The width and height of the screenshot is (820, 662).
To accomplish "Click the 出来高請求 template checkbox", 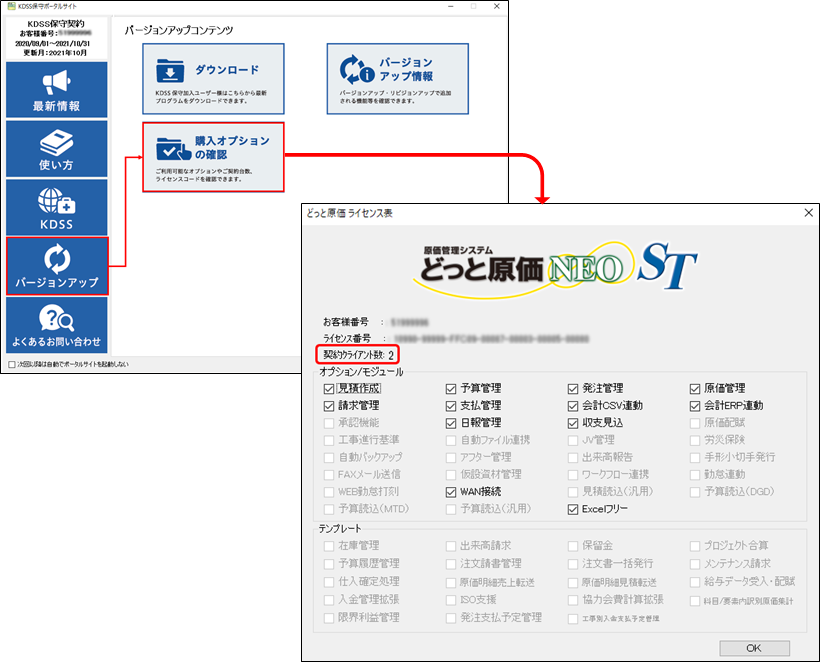I will [x=451, y=546].
